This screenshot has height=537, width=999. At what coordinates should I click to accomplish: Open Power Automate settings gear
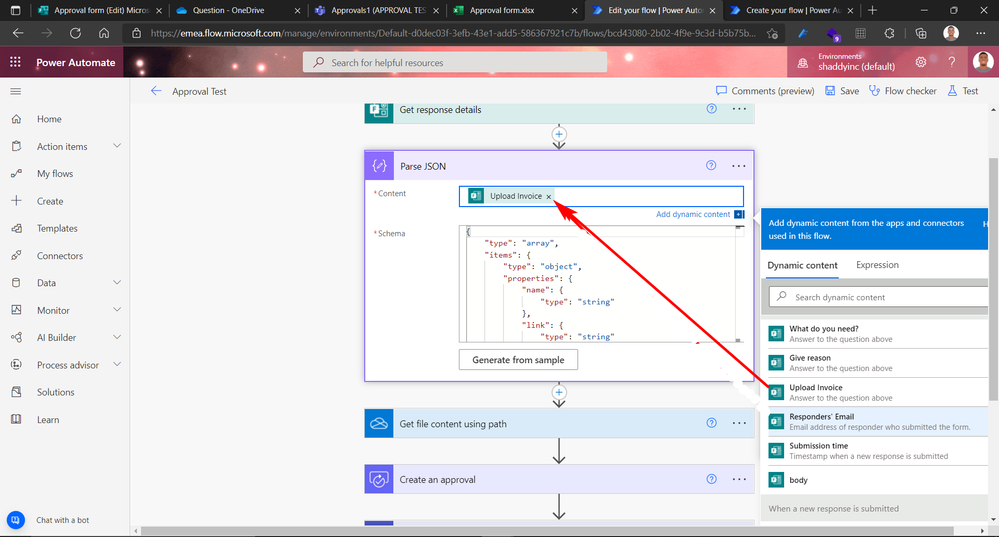(921, 62)
